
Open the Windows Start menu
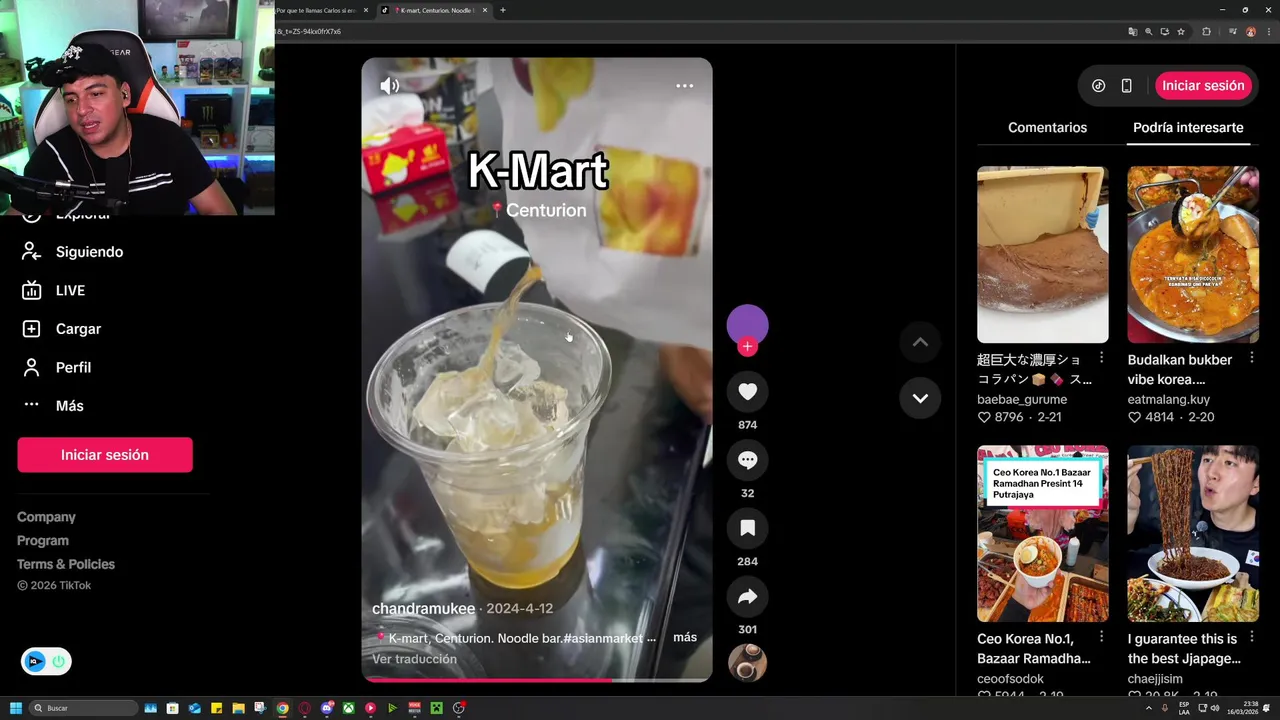16,708
